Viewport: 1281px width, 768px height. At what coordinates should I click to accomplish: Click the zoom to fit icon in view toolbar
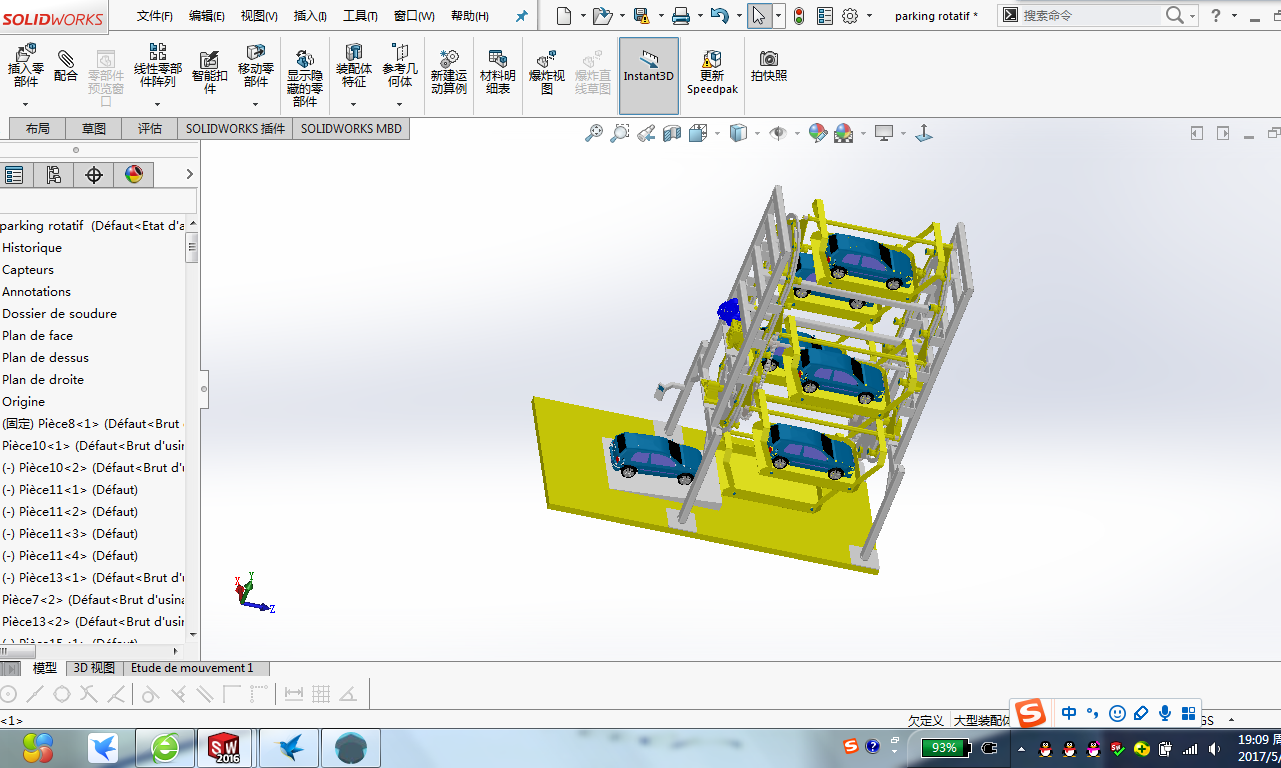(594, 133)
